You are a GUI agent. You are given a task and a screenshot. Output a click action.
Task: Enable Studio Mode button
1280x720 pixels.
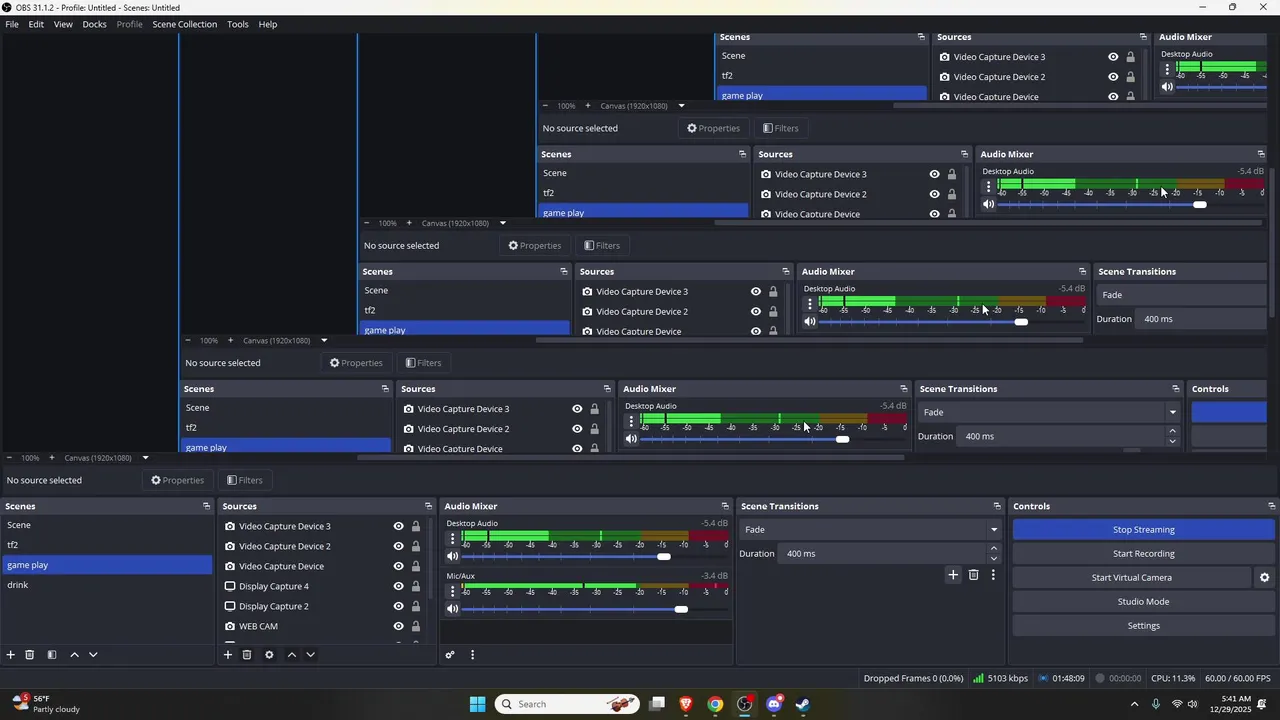tap(1143, 602)
